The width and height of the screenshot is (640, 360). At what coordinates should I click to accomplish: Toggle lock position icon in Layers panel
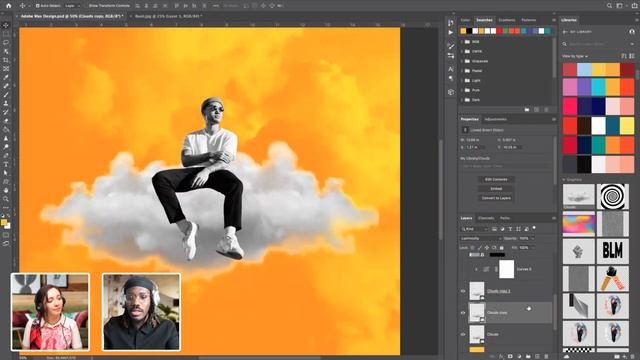487,247
